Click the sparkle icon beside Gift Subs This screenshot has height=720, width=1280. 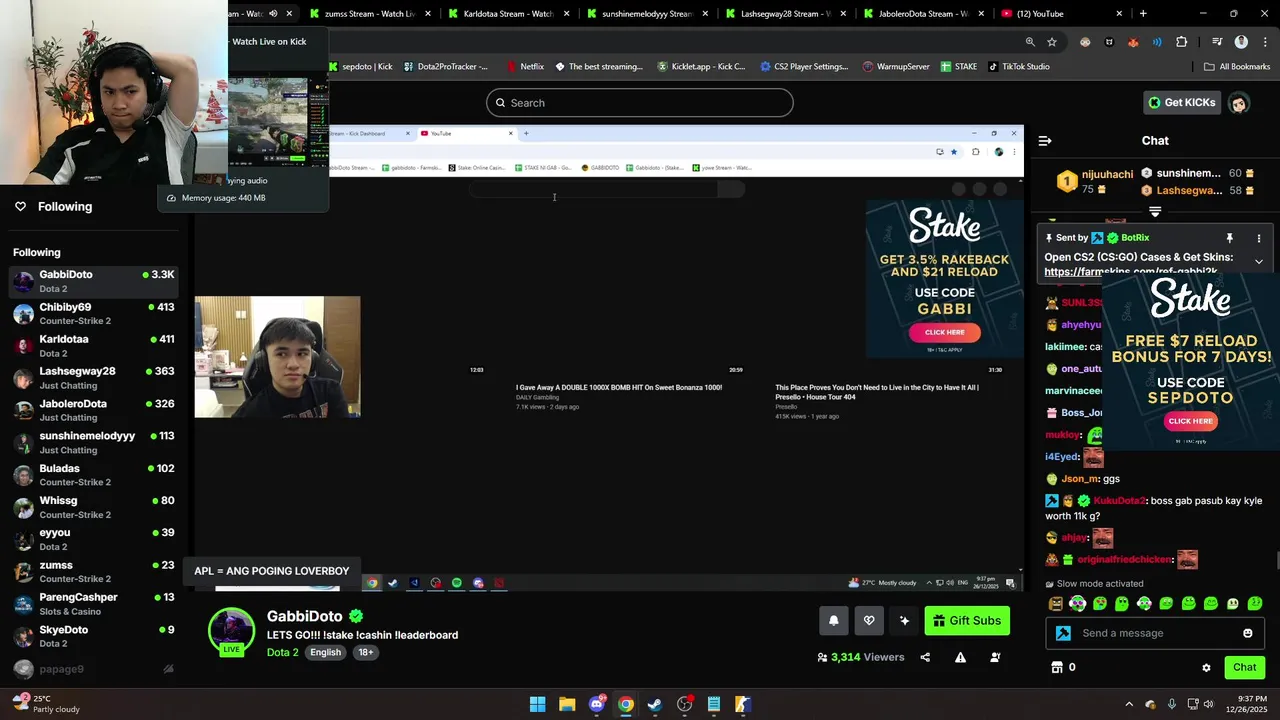click(x=904, y=621)
